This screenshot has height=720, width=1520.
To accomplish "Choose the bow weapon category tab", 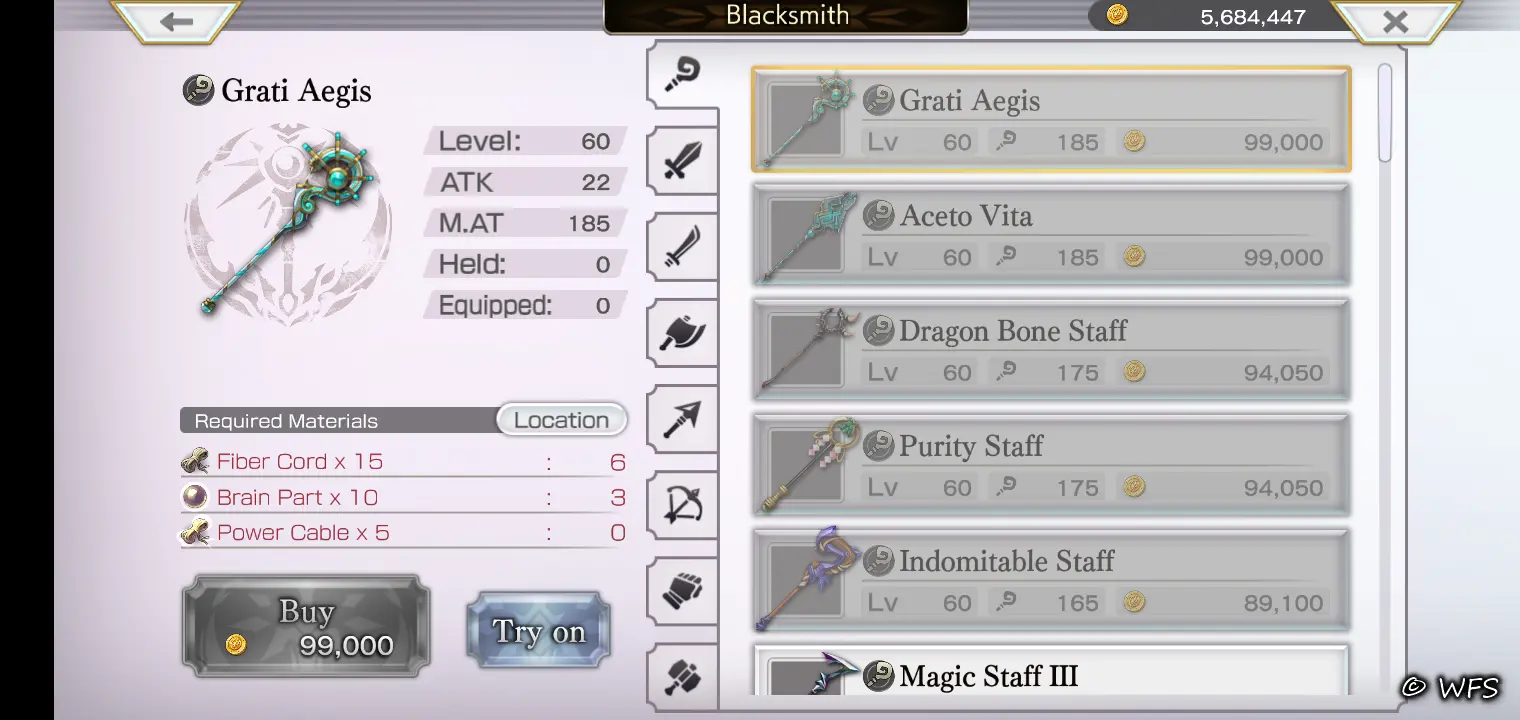I will (x=682, y=505).
